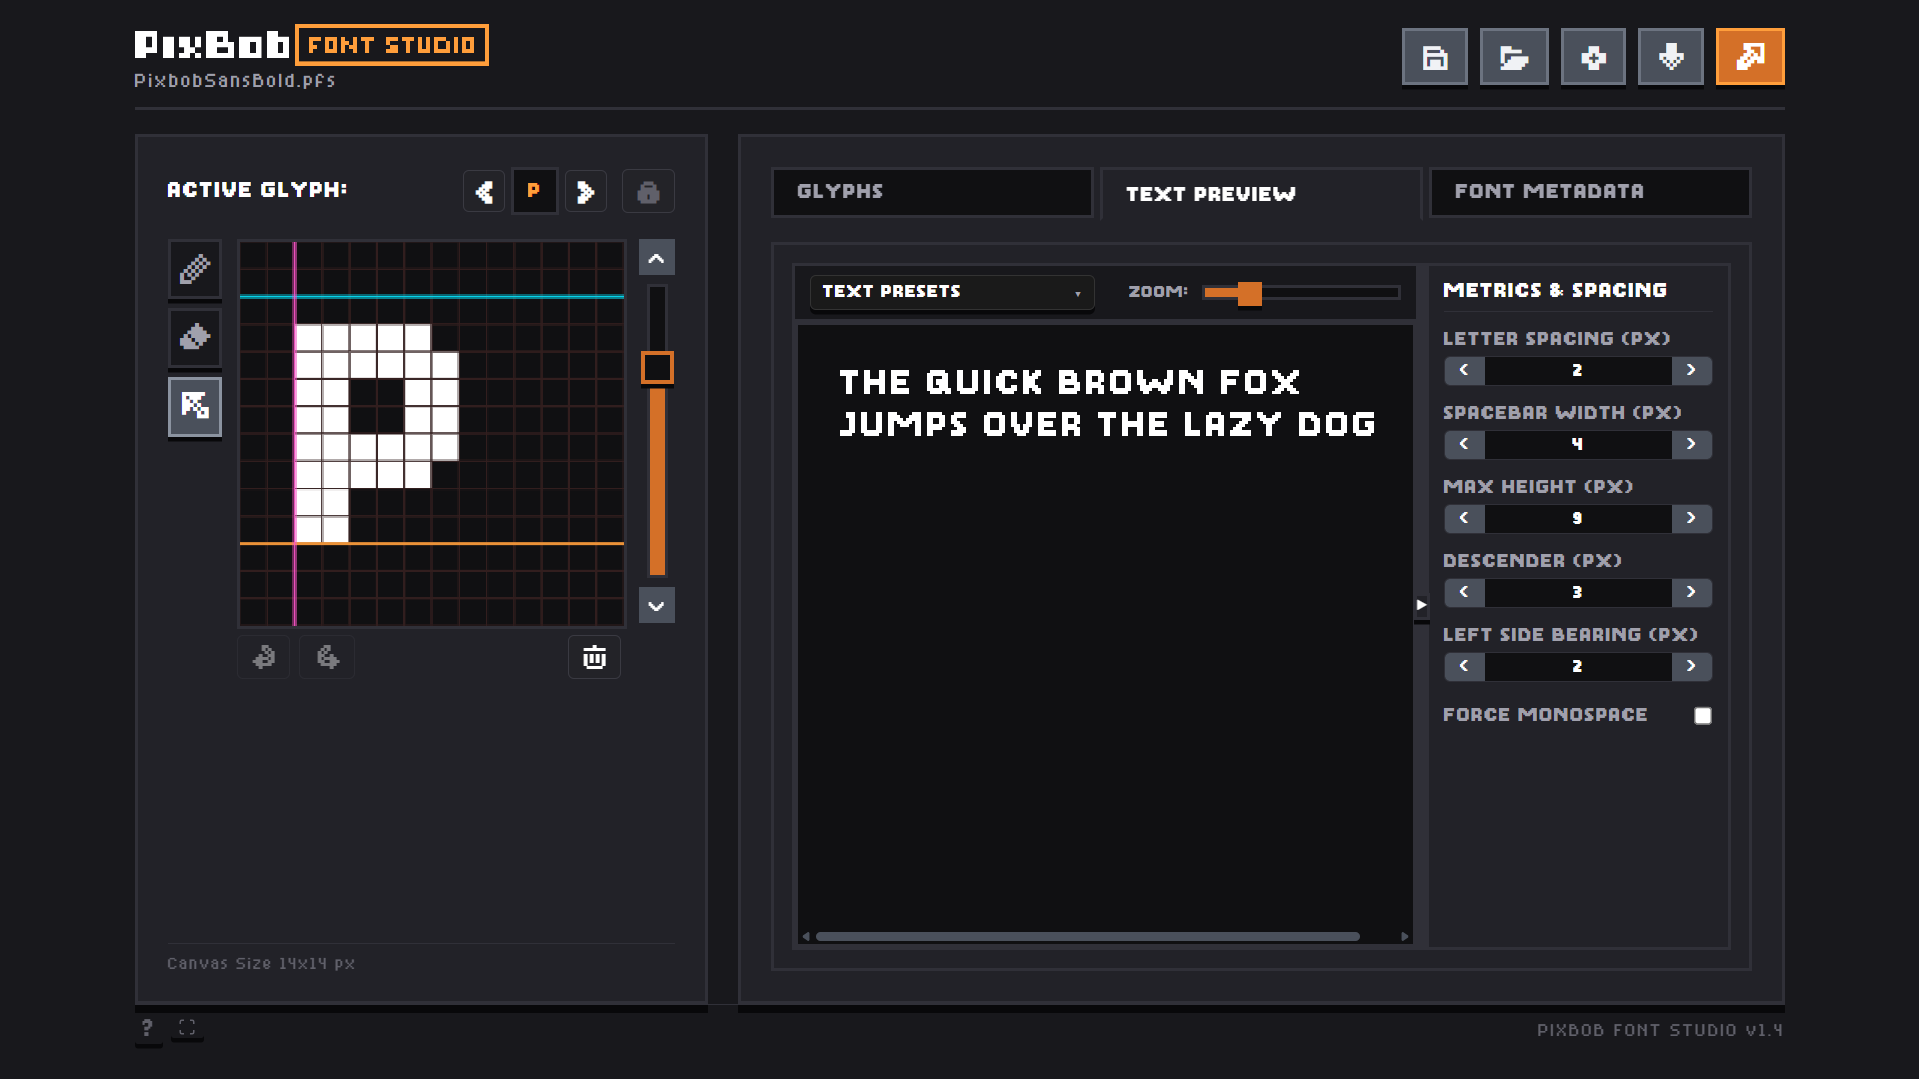Click the 'PIXBOB FONT STUDIO v1.4' version text
Screen dimensions: 1919x1079
pyautogui.click(x=1660, y=1030)
